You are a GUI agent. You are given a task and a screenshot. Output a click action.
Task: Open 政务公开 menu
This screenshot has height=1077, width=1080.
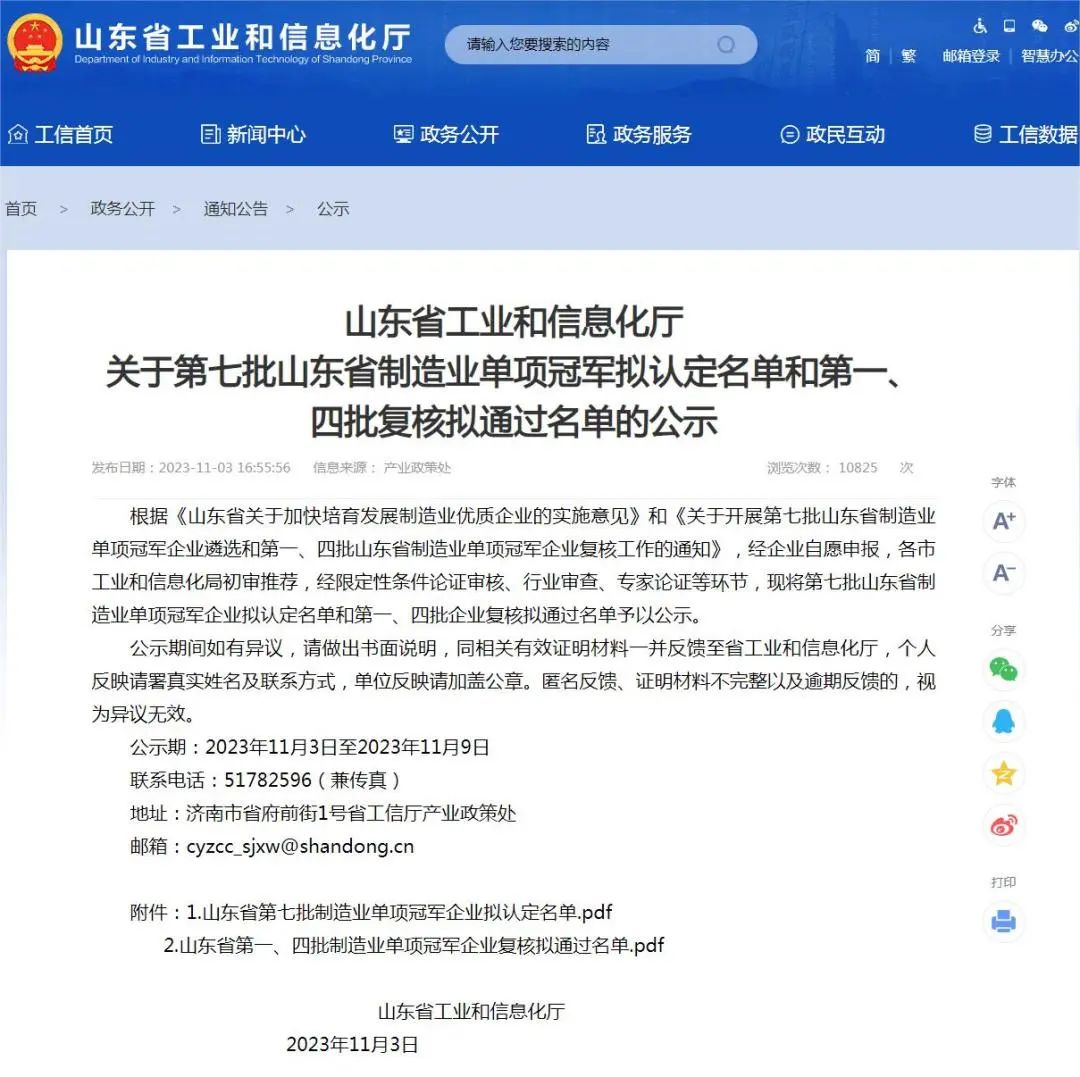click(x=459, y=134)
